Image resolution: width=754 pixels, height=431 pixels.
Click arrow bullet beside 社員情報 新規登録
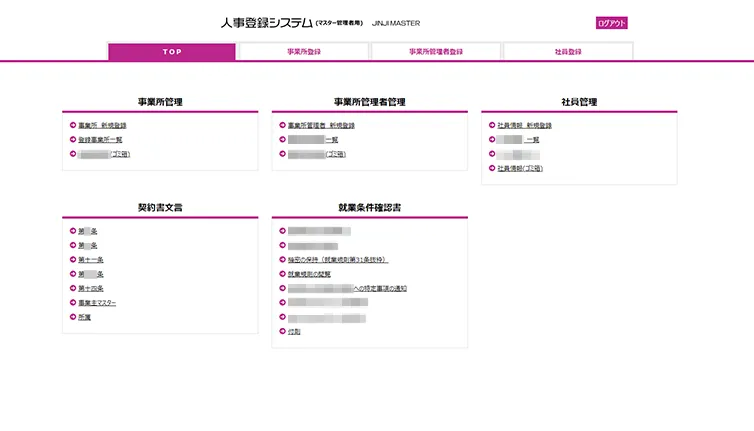(x=492, y=125)
